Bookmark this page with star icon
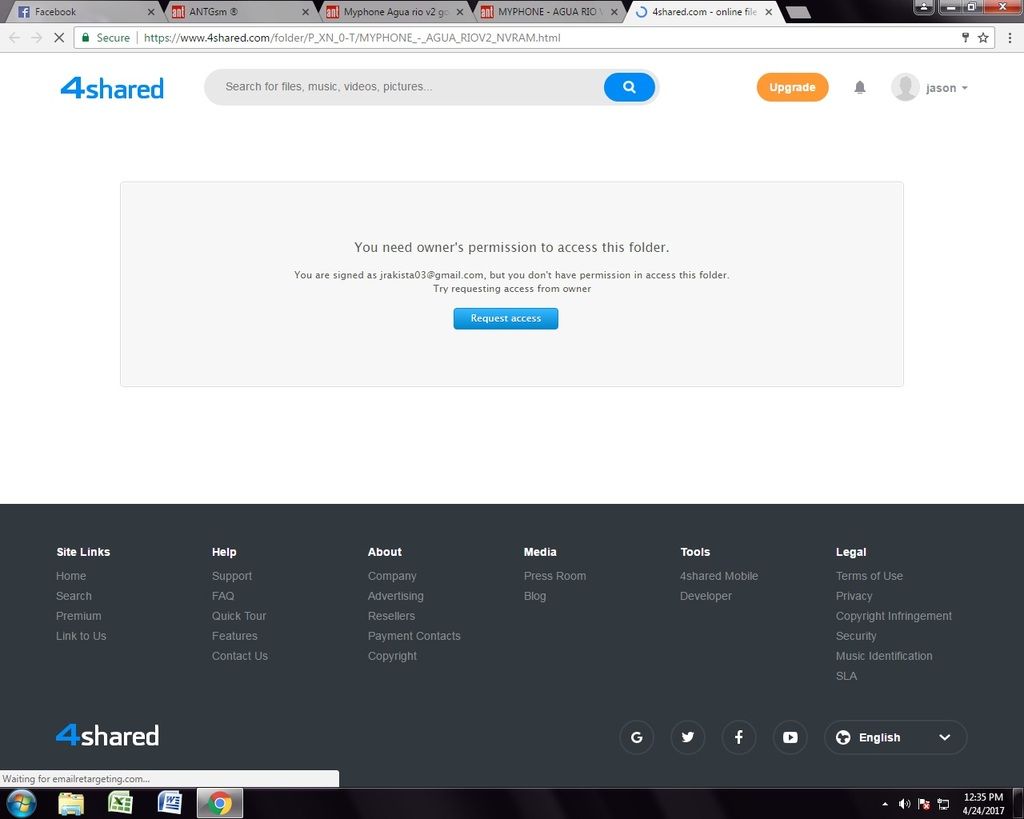Image resolution: width=1024 pixels, height=819 pixels. [x=983, y=38]
